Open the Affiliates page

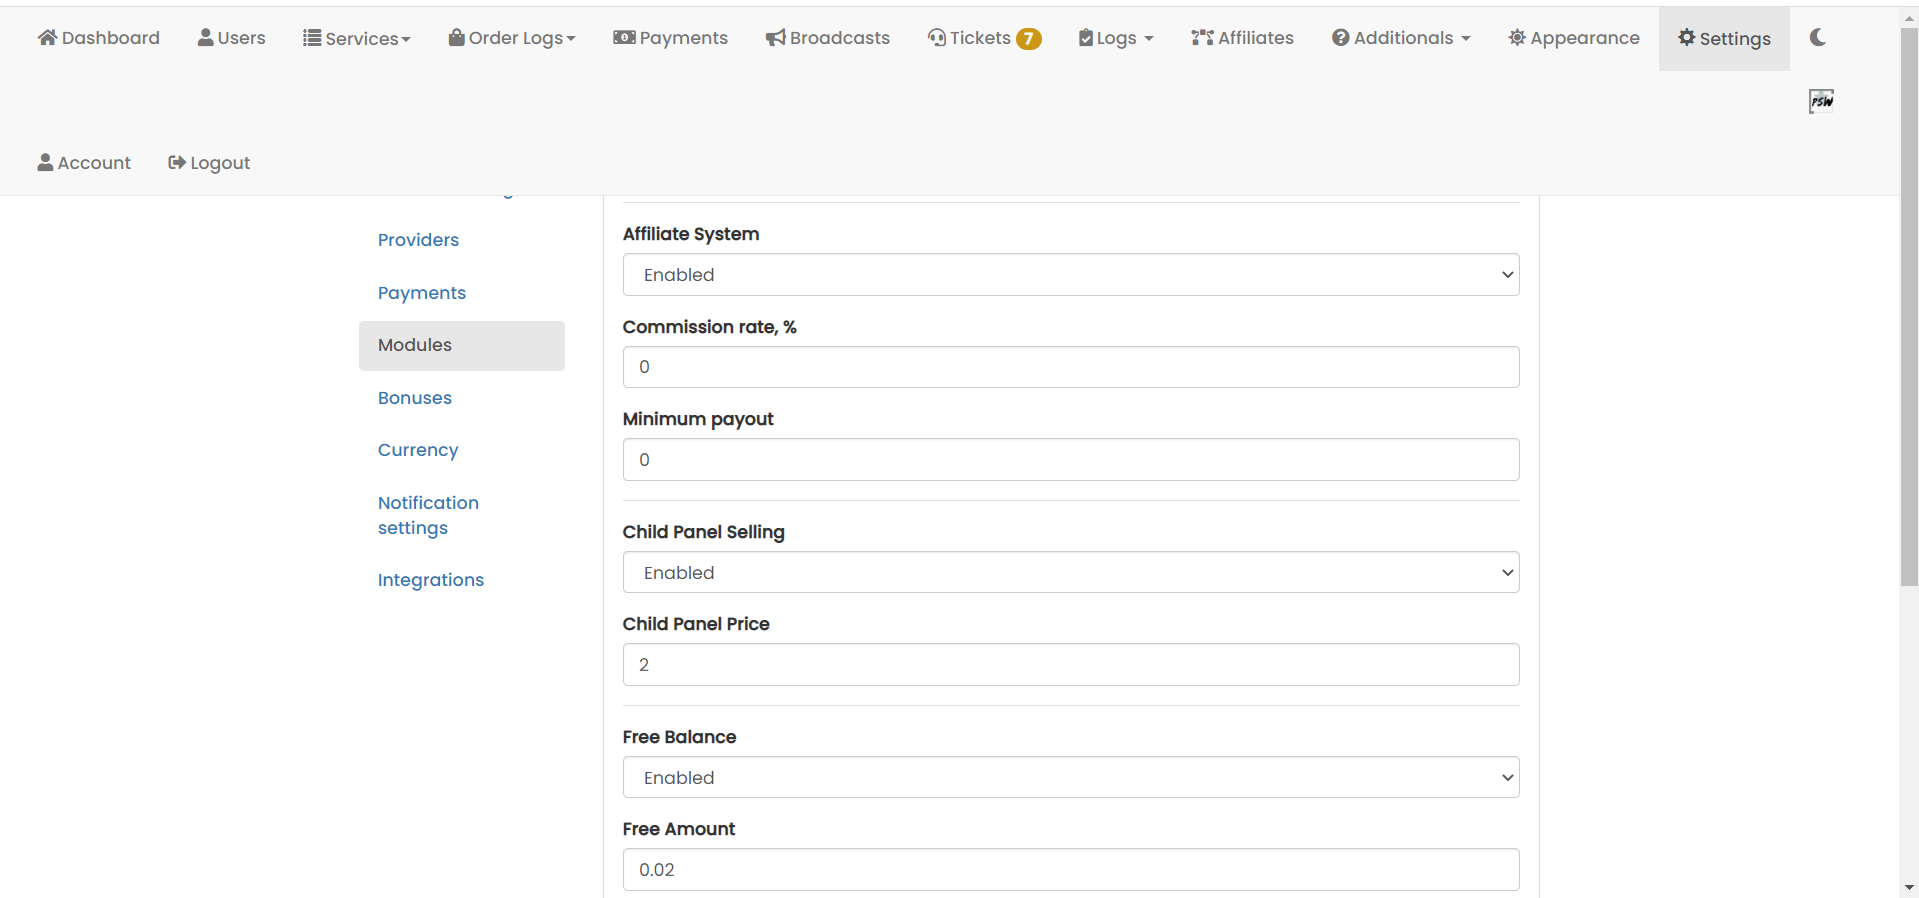click(x=1242, y=38)
